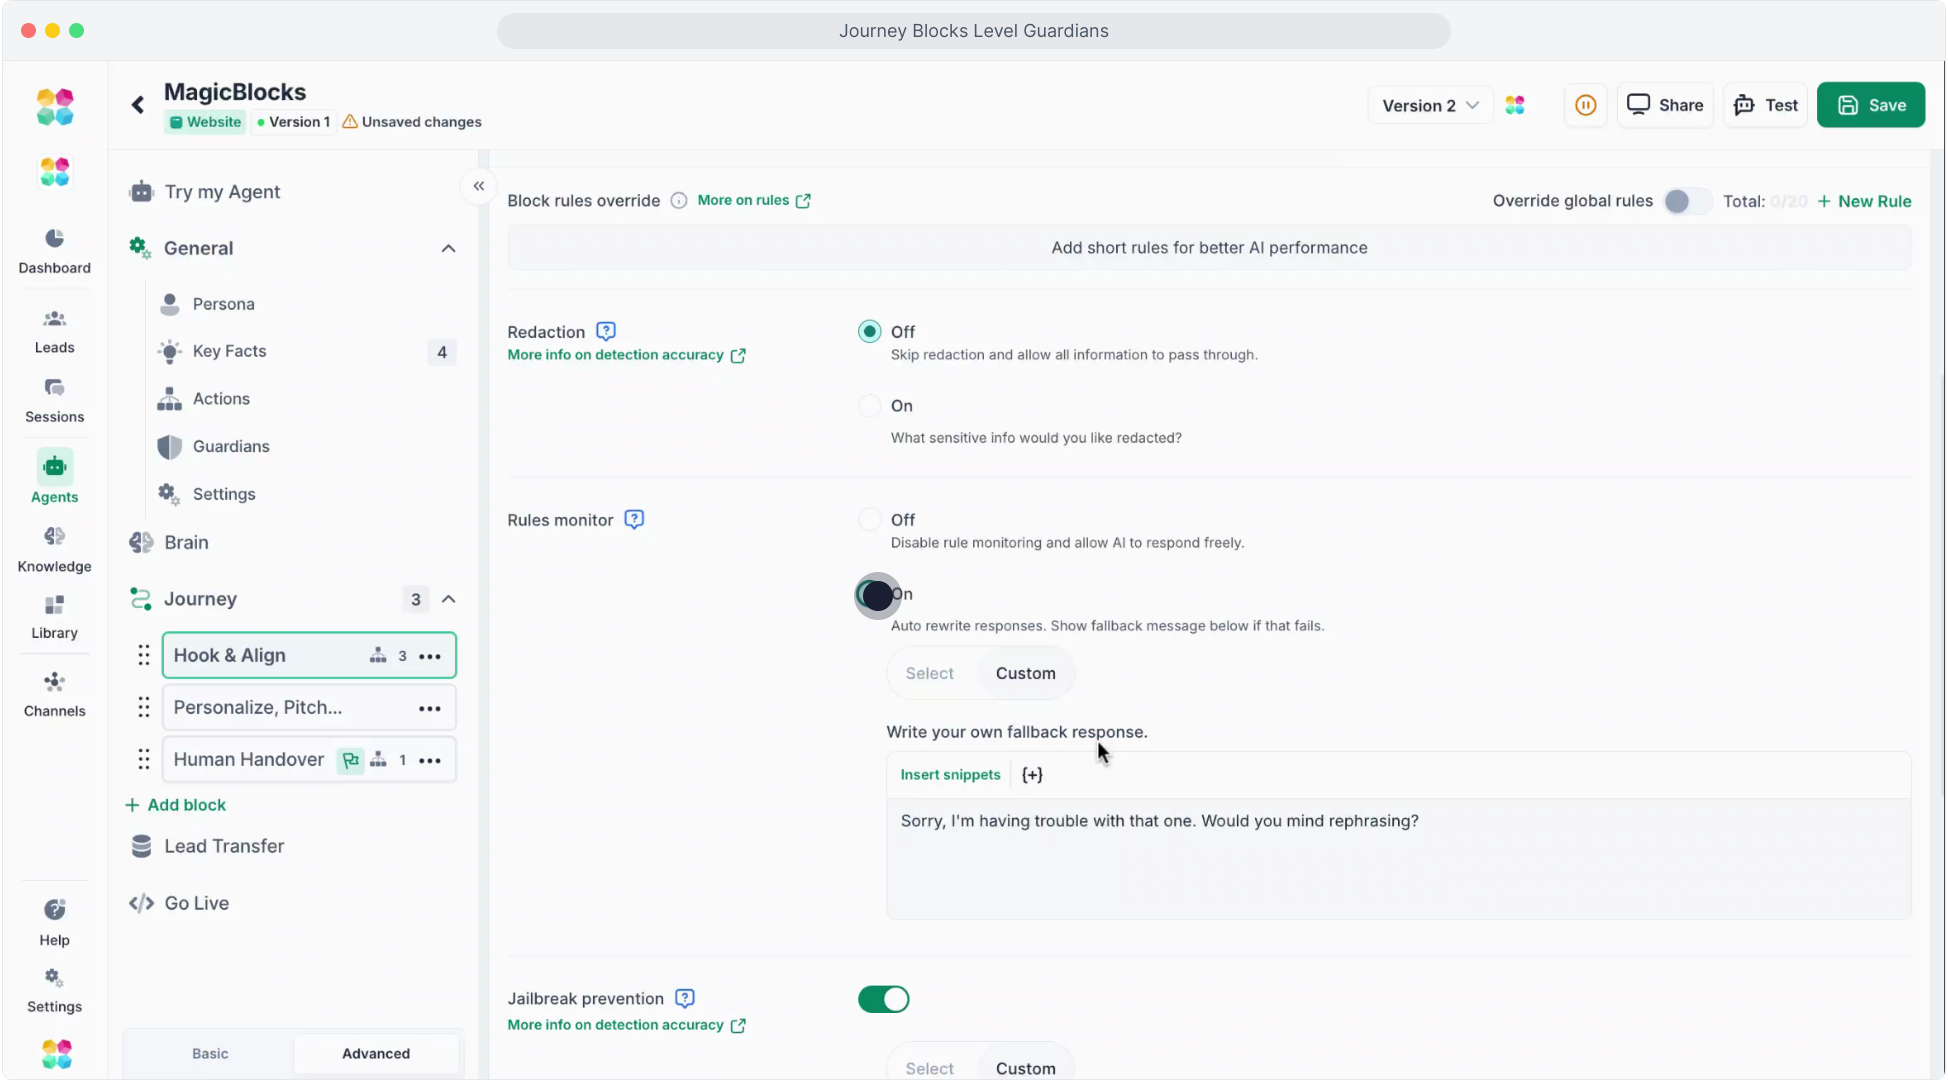Open Redaction help question icon

click(606, 331)
